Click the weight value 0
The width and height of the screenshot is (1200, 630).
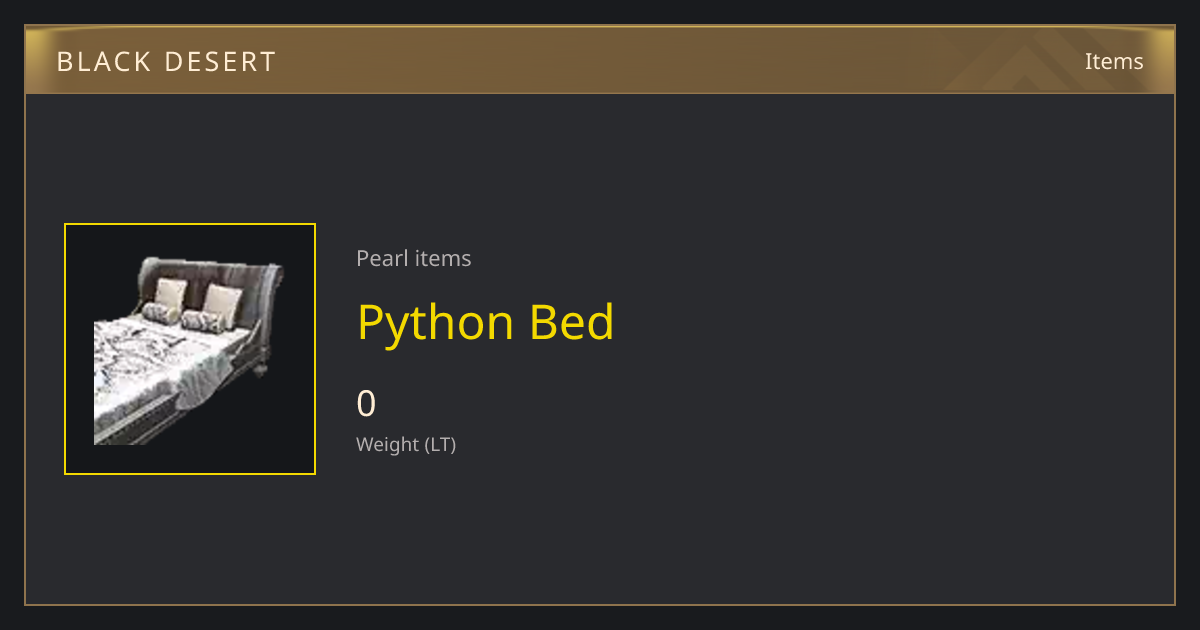pyautogui.click(x=366, y=403)
